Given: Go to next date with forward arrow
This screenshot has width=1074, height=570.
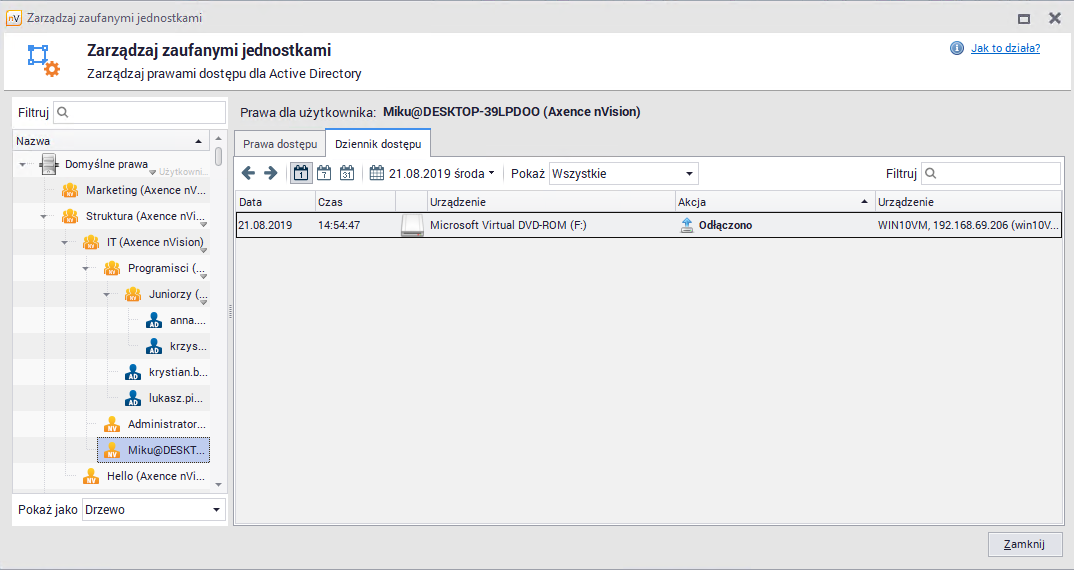Looking at the screenshot, I should pos(270,173).
